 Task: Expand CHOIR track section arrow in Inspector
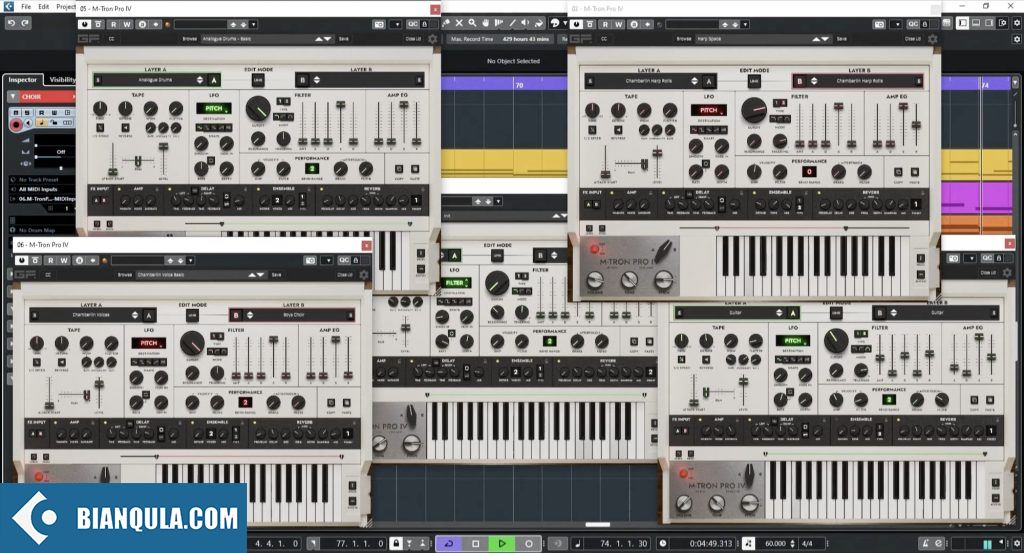click(x=12, y=97)
